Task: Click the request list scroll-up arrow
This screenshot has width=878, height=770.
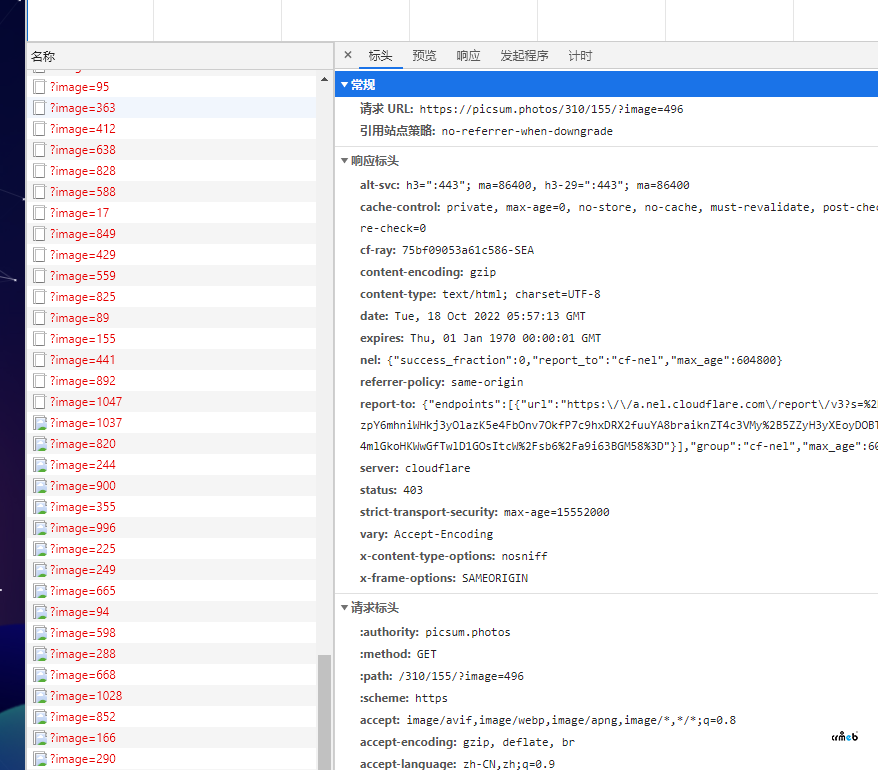Action: [324, 79]
